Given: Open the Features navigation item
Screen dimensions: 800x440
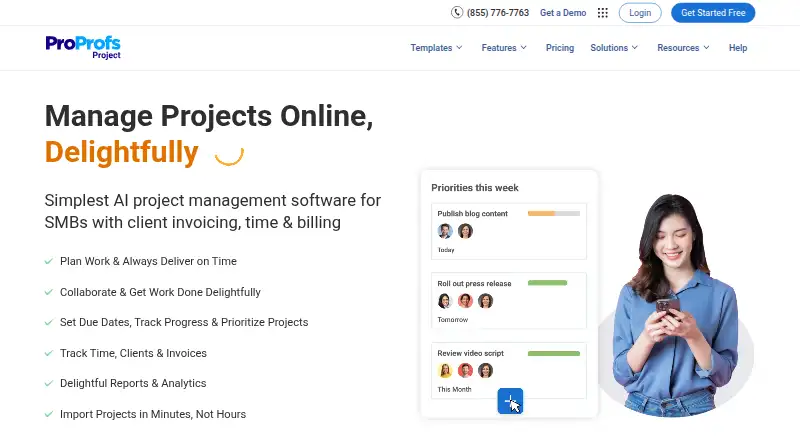Looking at the screenshot, I should point(499,47).
